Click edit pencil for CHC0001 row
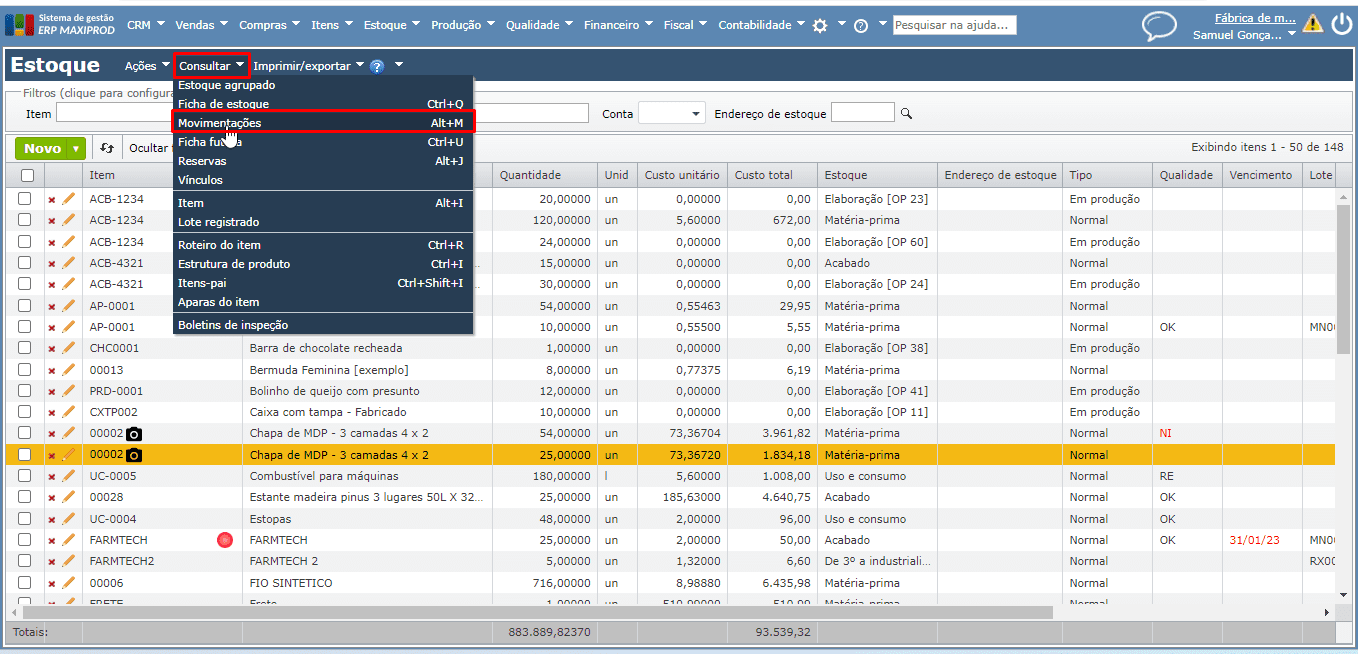The image size is (1358, 654). pyautogui.click(x=68, y=348)
